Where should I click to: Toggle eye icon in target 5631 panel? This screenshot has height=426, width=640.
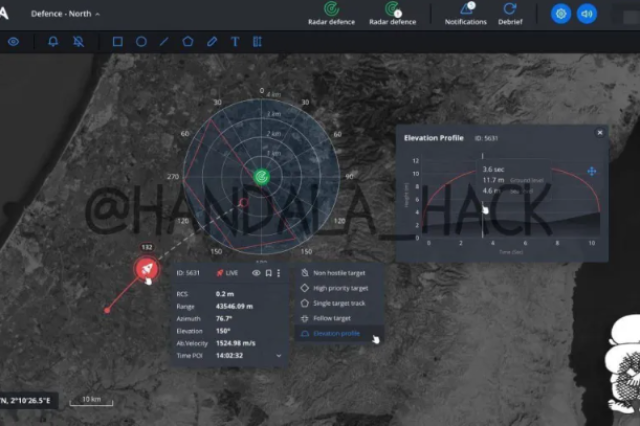click(x=256, y=273)
